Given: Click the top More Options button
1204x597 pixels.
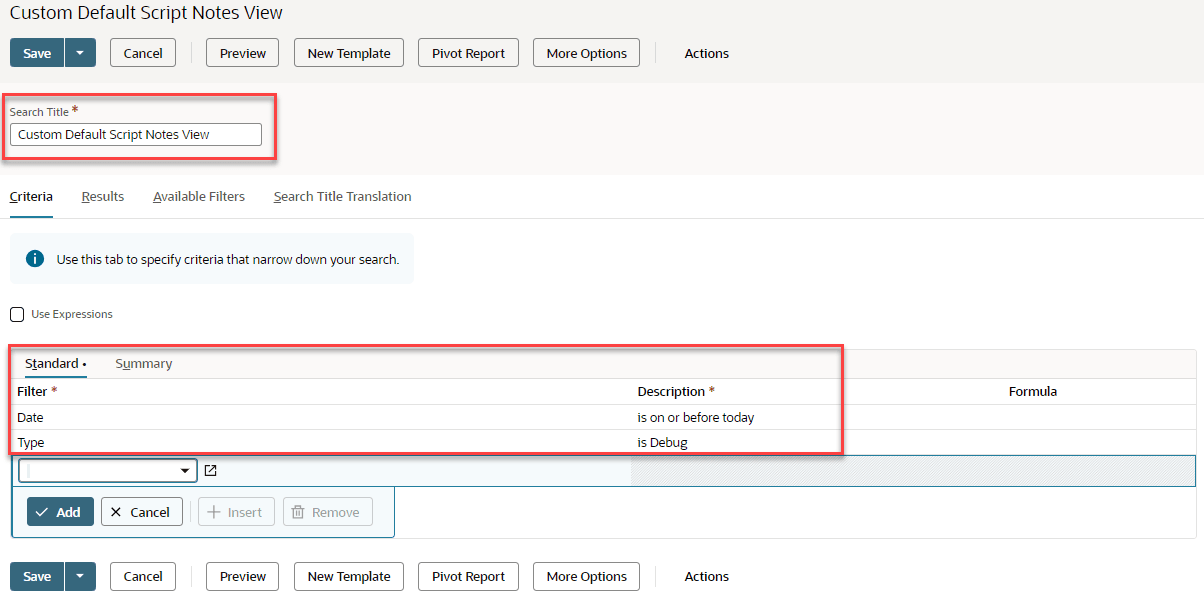Looking at the screenshot, I should click(x=587, y=53).
